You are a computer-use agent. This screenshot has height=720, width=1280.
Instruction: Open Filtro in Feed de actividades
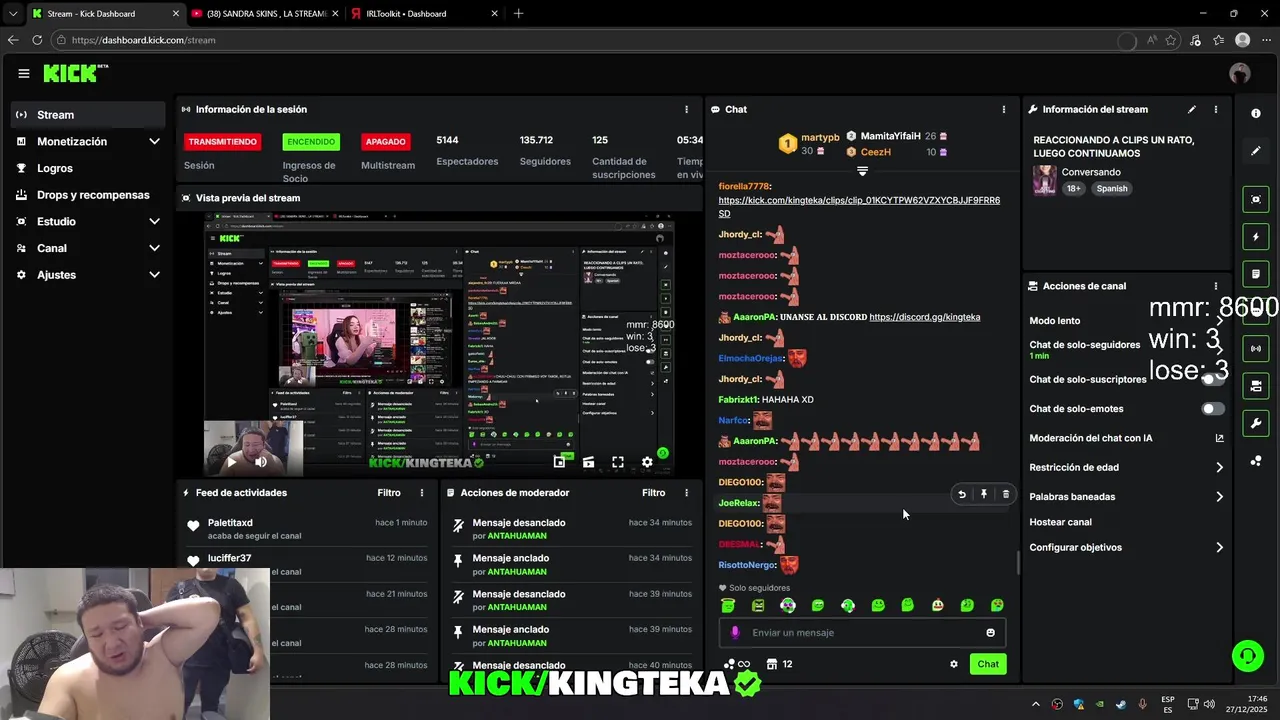(x=389, y=493)
